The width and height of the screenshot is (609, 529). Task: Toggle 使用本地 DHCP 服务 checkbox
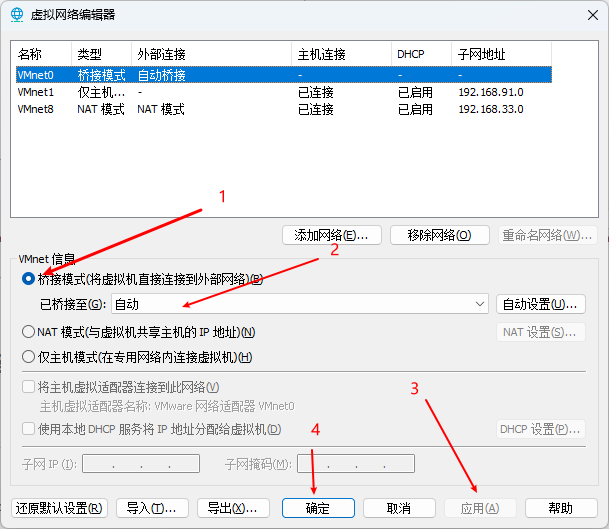(x=28, y=429)
